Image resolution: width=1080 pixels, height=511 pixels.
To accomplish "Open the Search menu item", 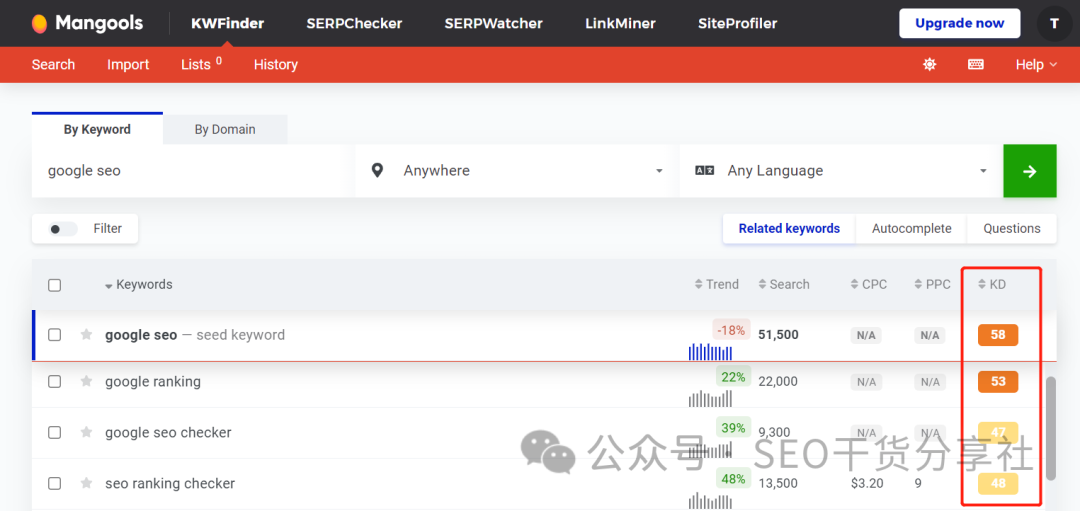I will click(53, 65).
